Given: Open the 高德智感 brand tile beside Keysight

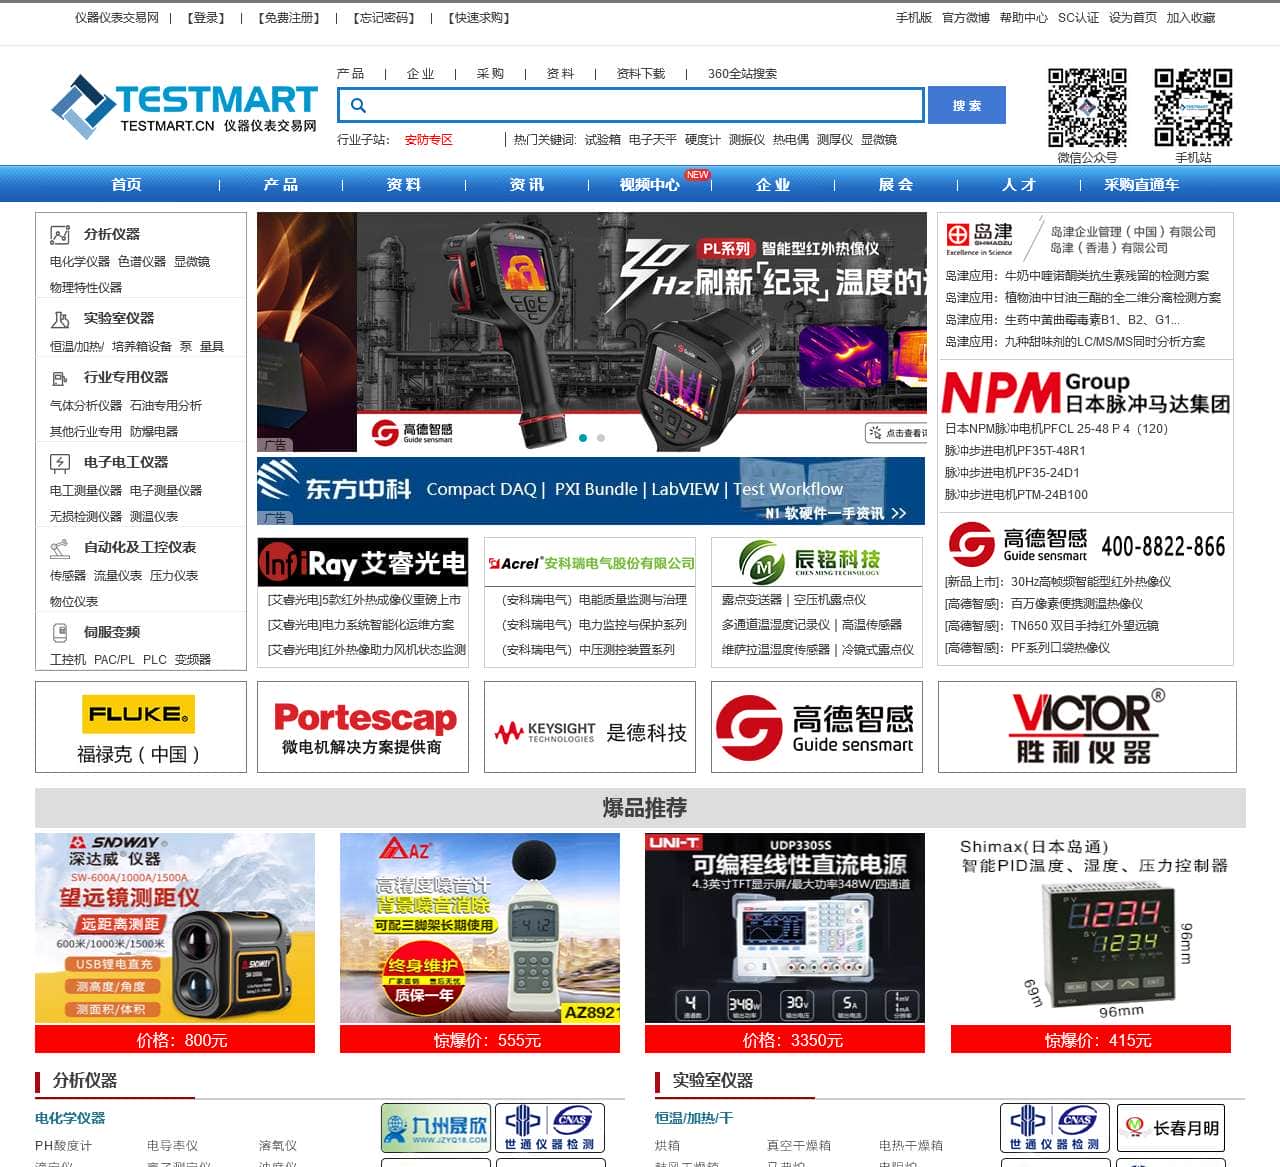Looking at the screenshot, I should [x=817, y=727].
